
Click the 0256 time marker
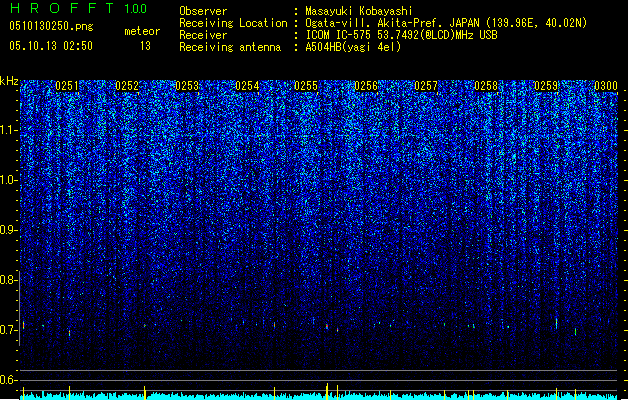pyautogui.click(x=366, y=86)
